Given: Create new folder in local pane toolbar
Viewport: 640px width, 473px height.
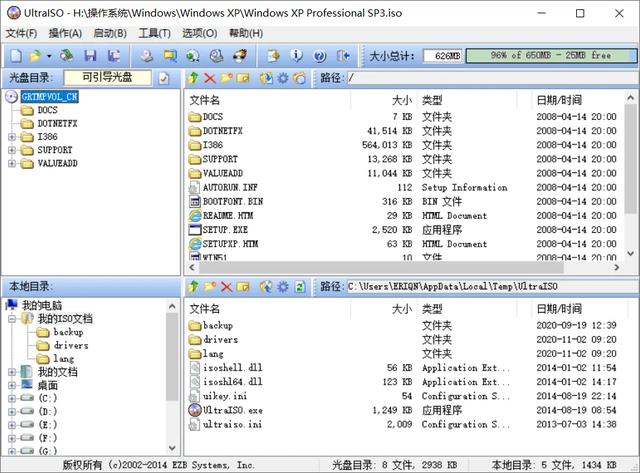Looking at the screenshot, I should click(x=210, y=286).
